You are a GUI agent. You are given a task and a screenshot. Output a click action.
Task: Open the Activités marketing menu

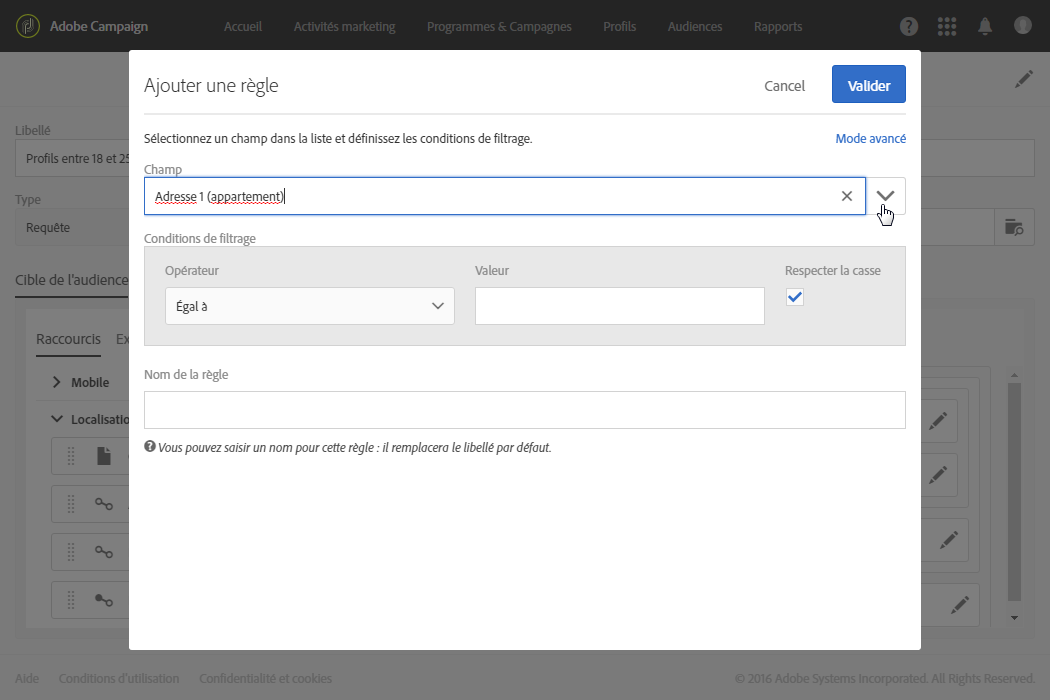(x=344, y=26)
